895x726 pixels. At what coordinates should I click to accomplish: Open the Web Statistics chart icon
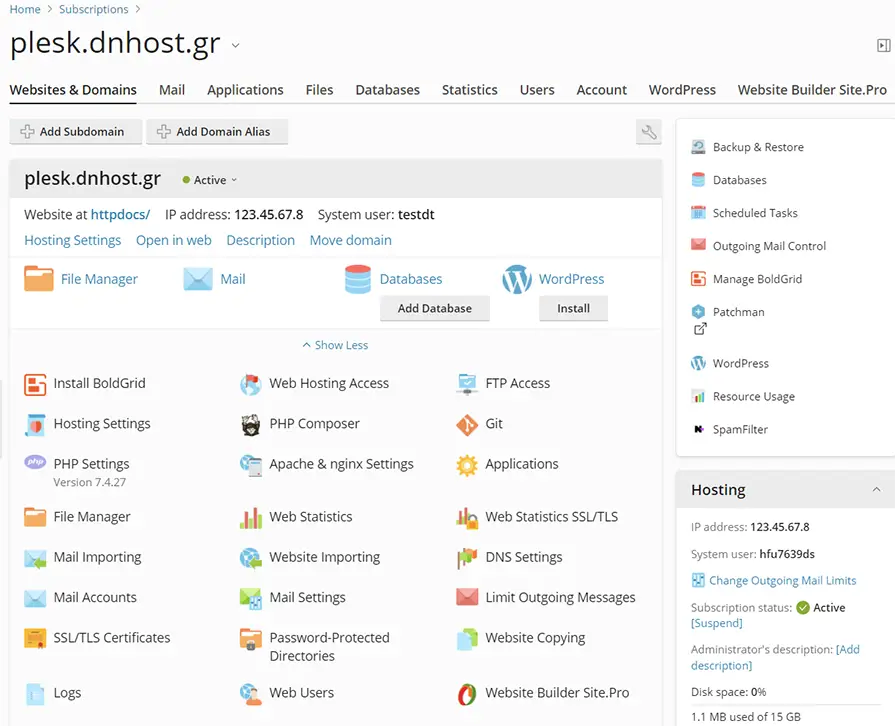tap(251, 518)
